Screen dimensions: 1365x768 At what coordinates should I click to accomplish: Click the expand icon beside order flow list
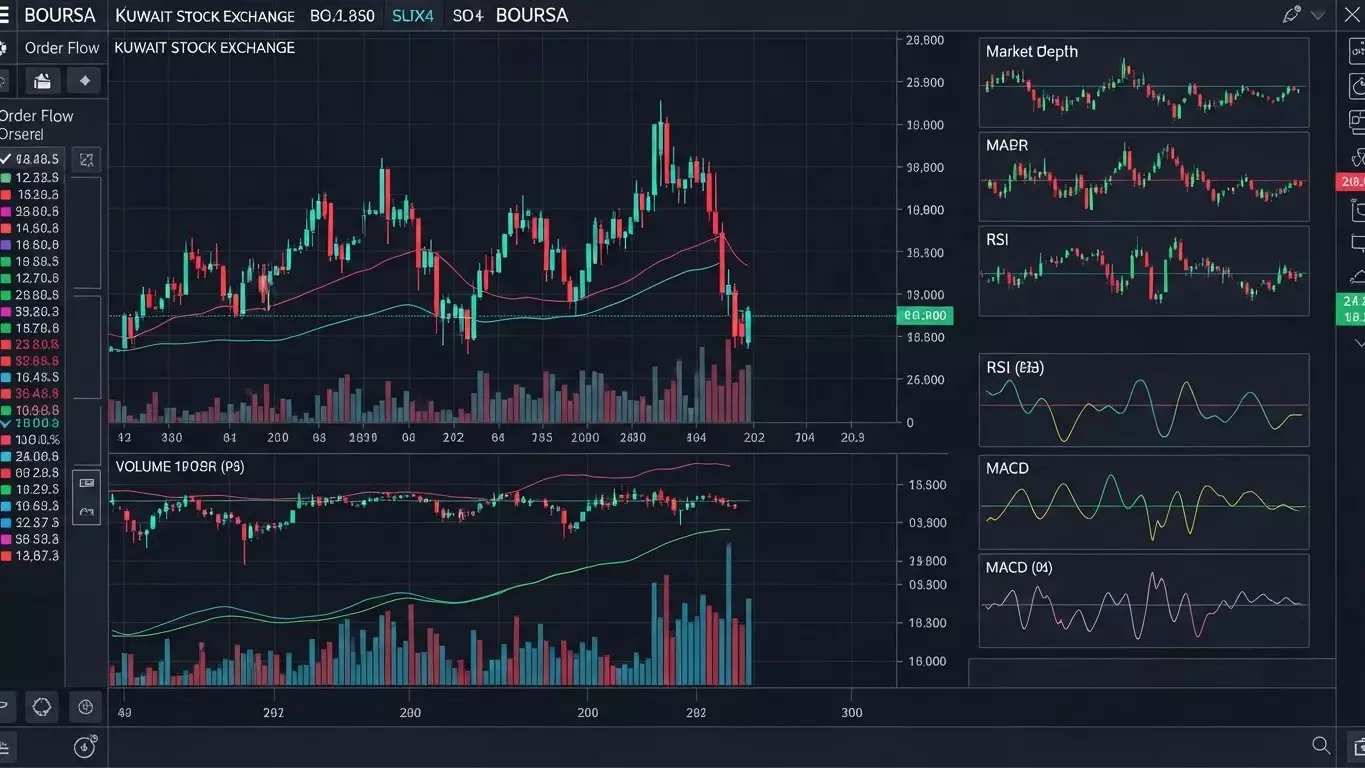click(x=87, y=159)
